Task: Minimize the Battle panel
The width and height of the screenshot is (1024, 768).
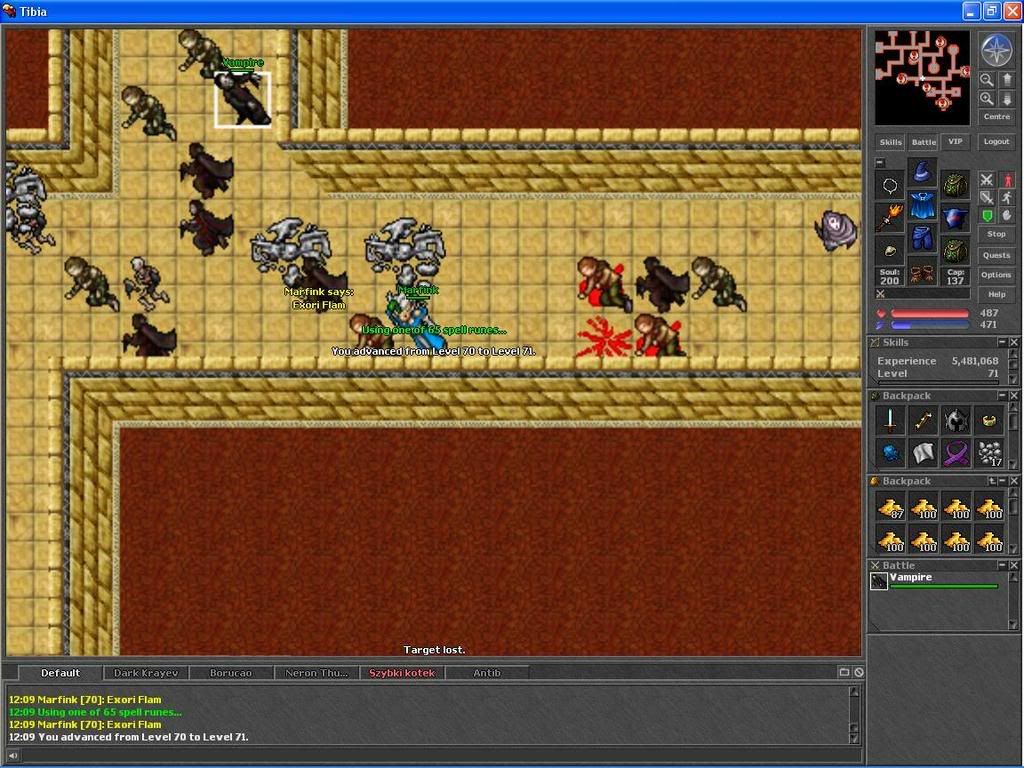Action: (x=1002, y=566)
